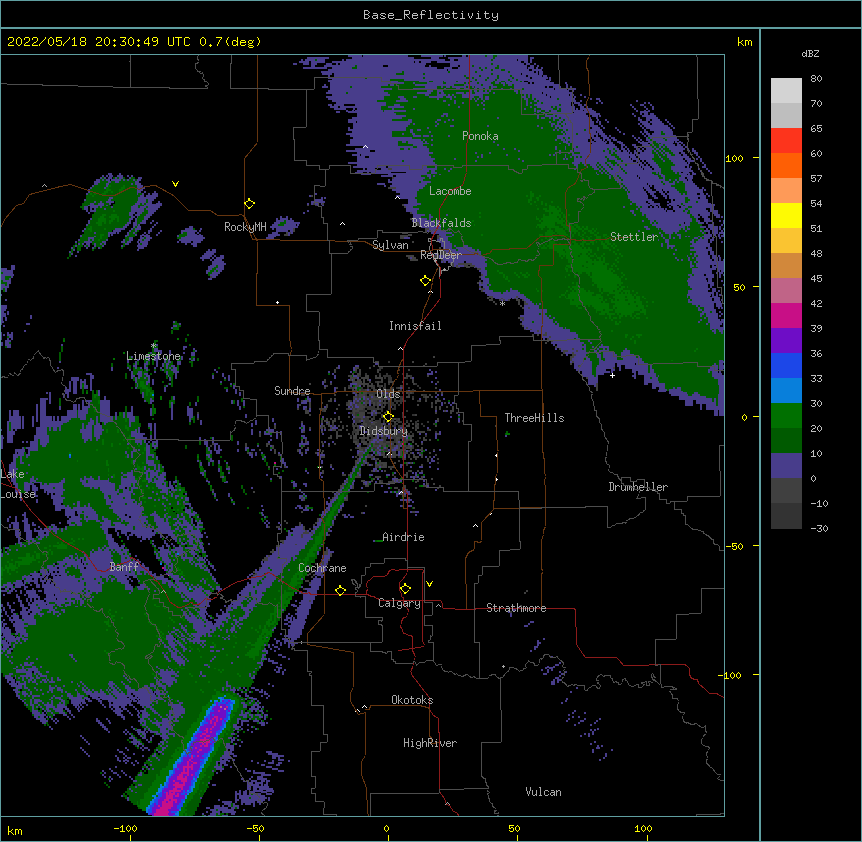Select the Blackfalds label
Image resolution: width=862 pixels, height=842 pixels.
point(441,223)
